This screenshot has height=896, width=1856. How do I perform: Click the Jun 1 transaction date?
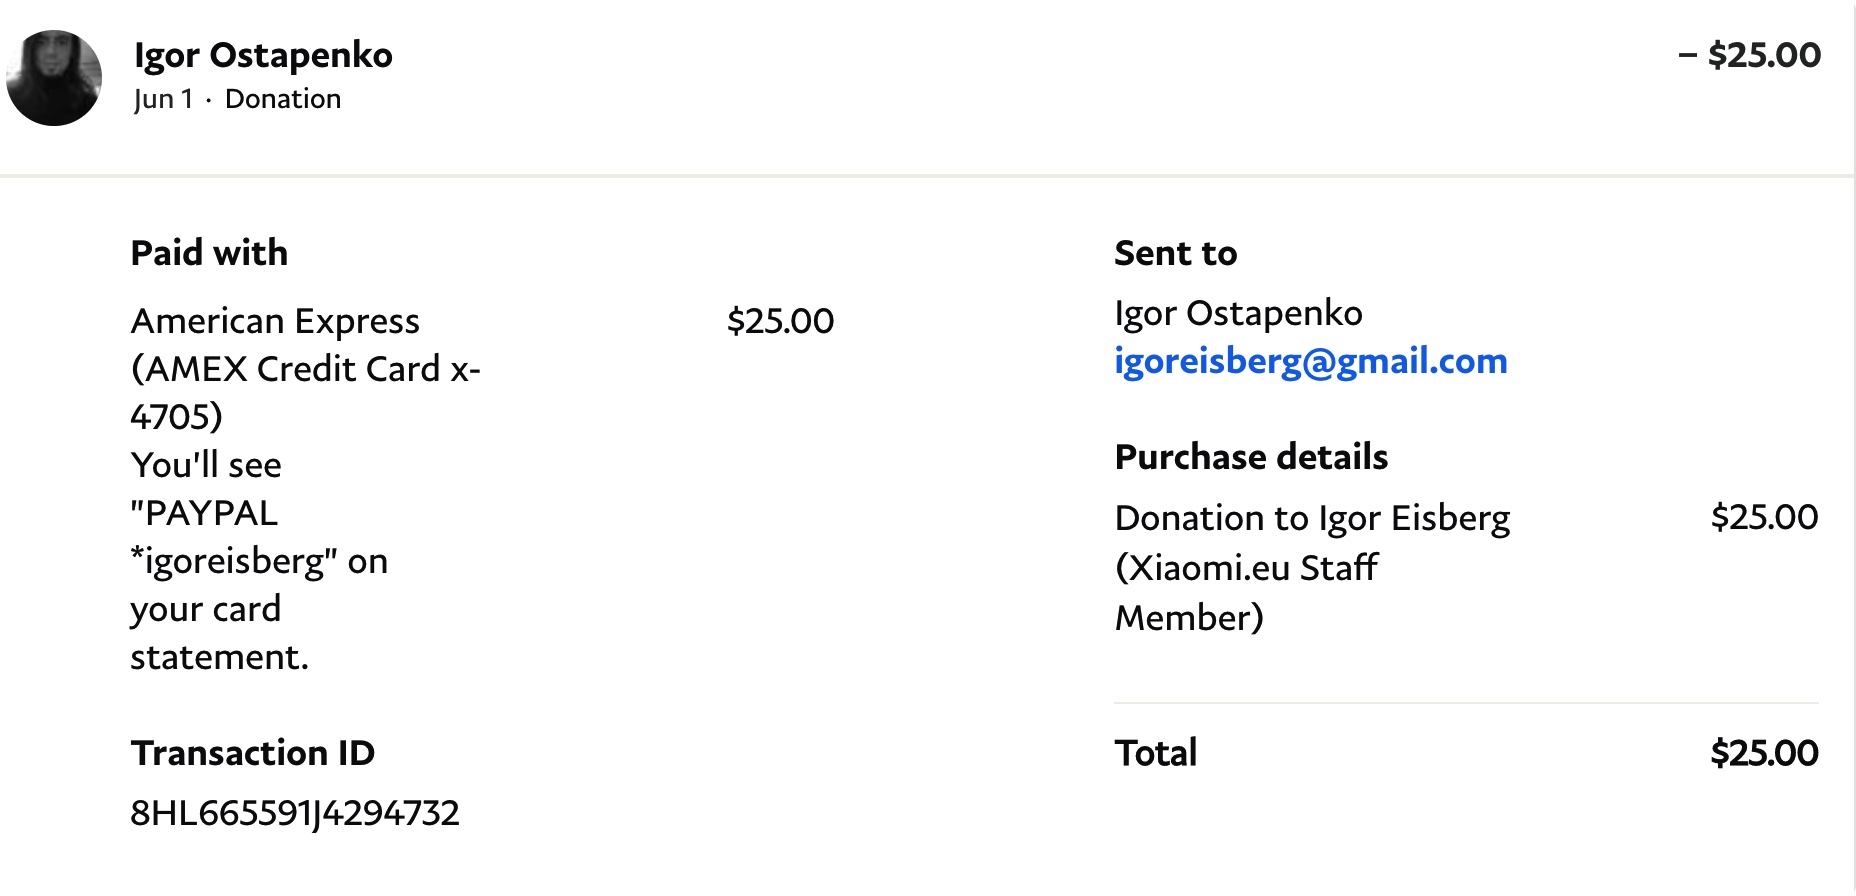163,99
